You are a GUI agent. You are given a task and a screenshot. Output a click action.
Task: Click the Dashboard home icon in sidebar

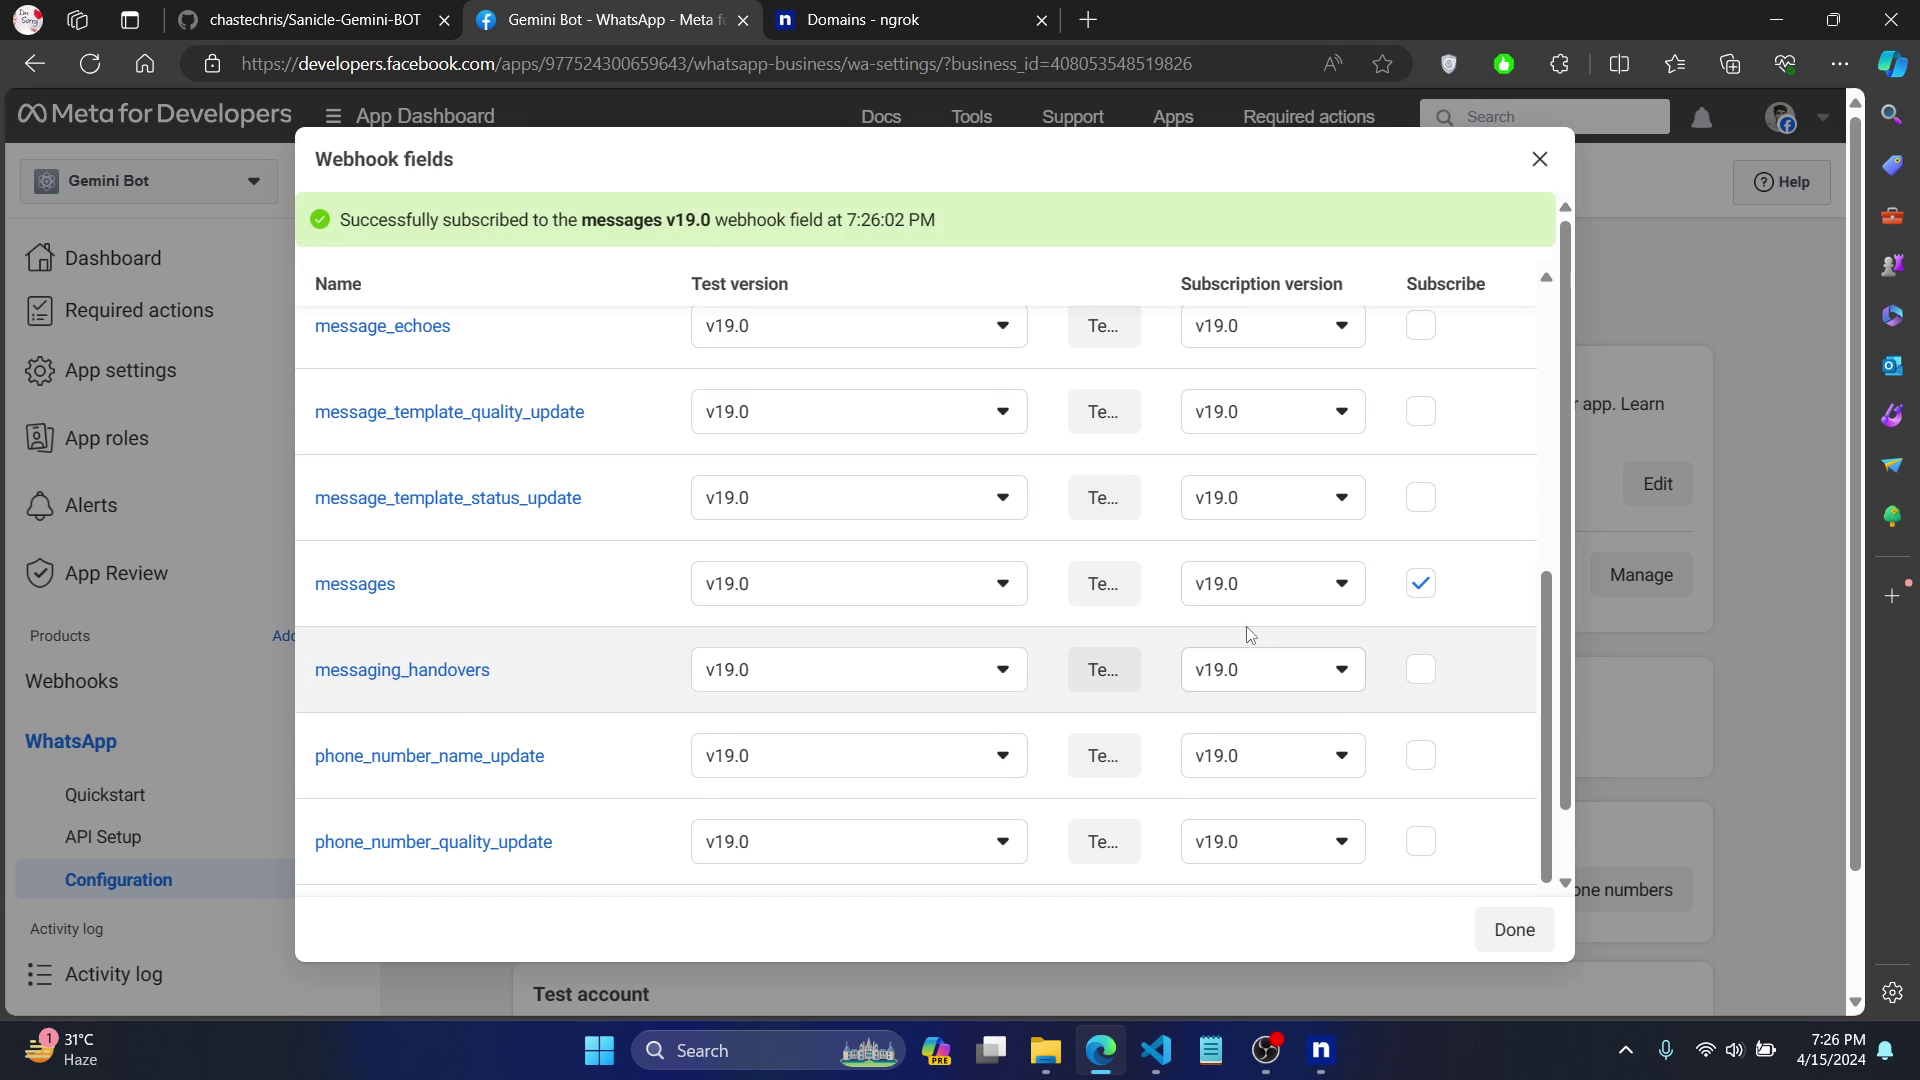coord(40,258)
